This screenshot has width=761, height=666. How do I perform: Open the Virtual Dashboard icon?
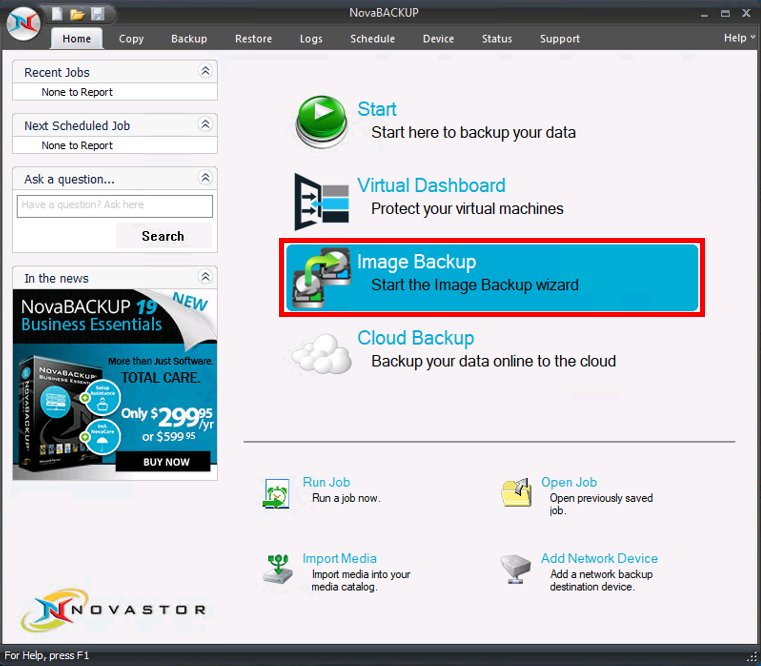pyautogui.click(x=321, y=201)
